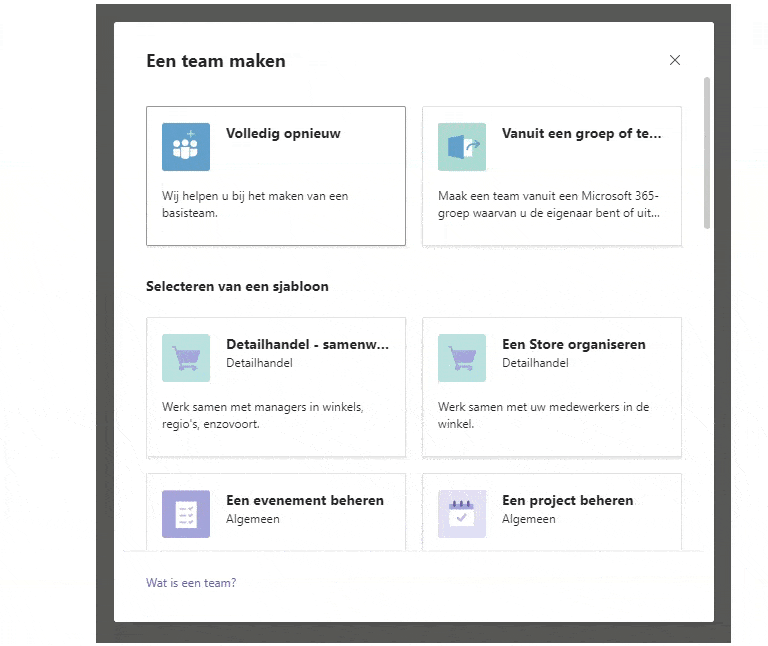Choose the 'Vanuit een groep of te...' title
The height and width of the screenshot is (646, 768).
[581, 133]
